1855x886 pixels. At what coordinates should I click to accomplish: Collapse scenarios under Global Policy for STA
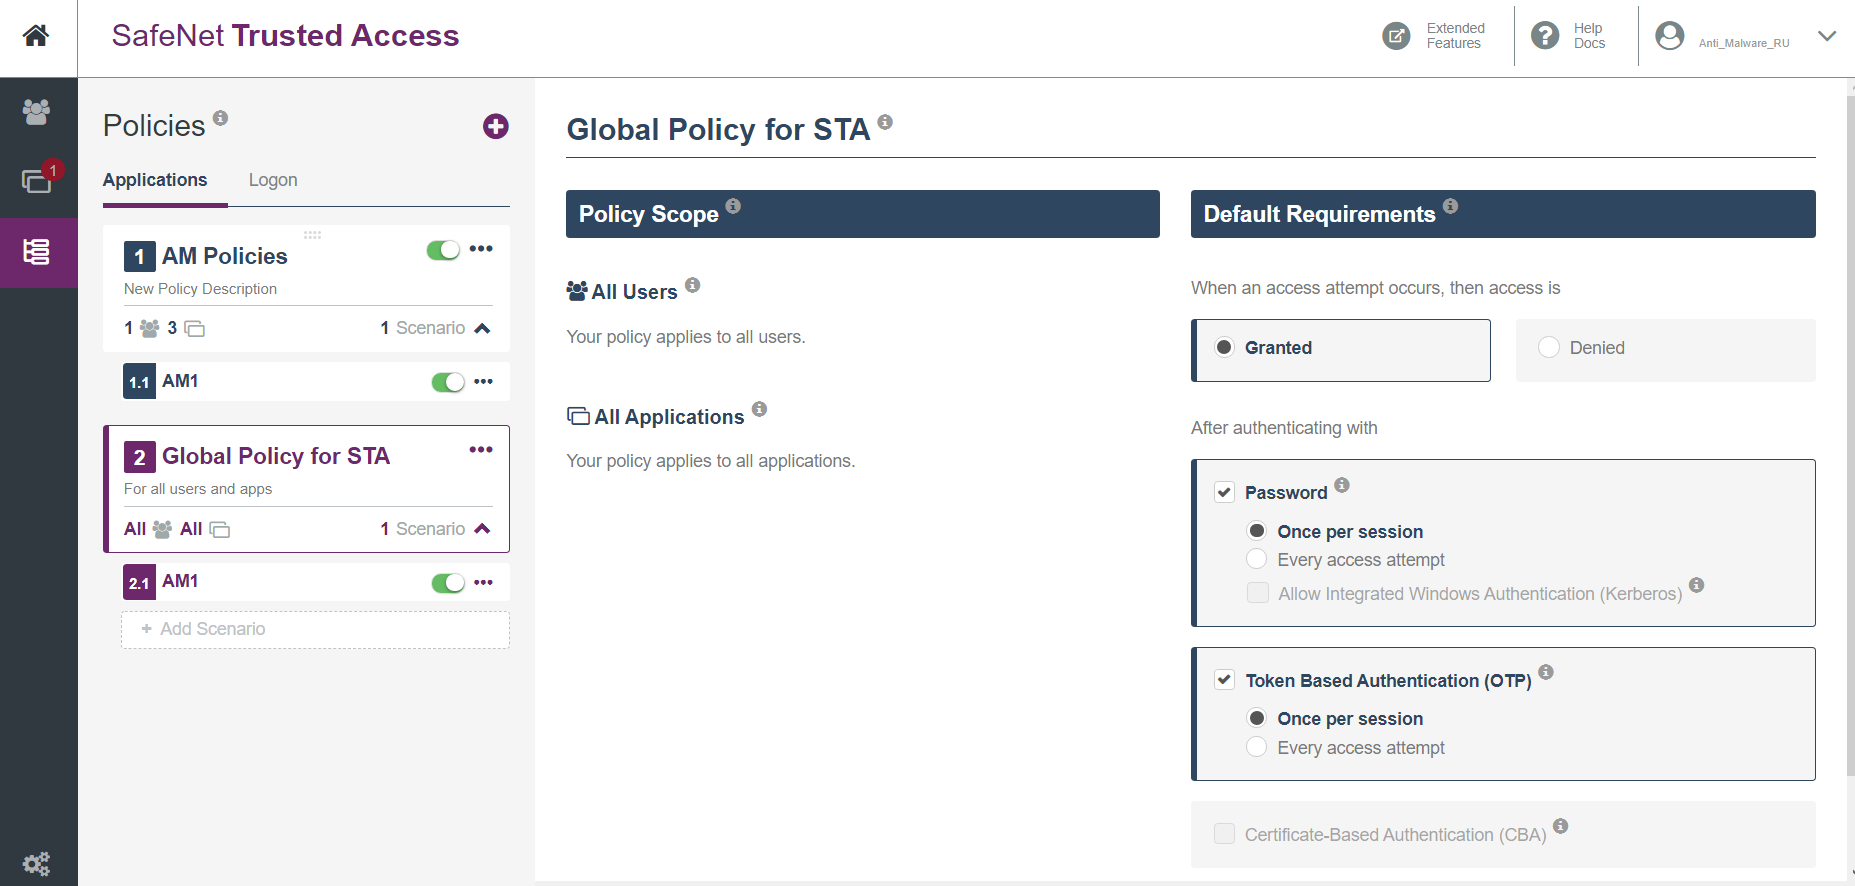point(482,529)
